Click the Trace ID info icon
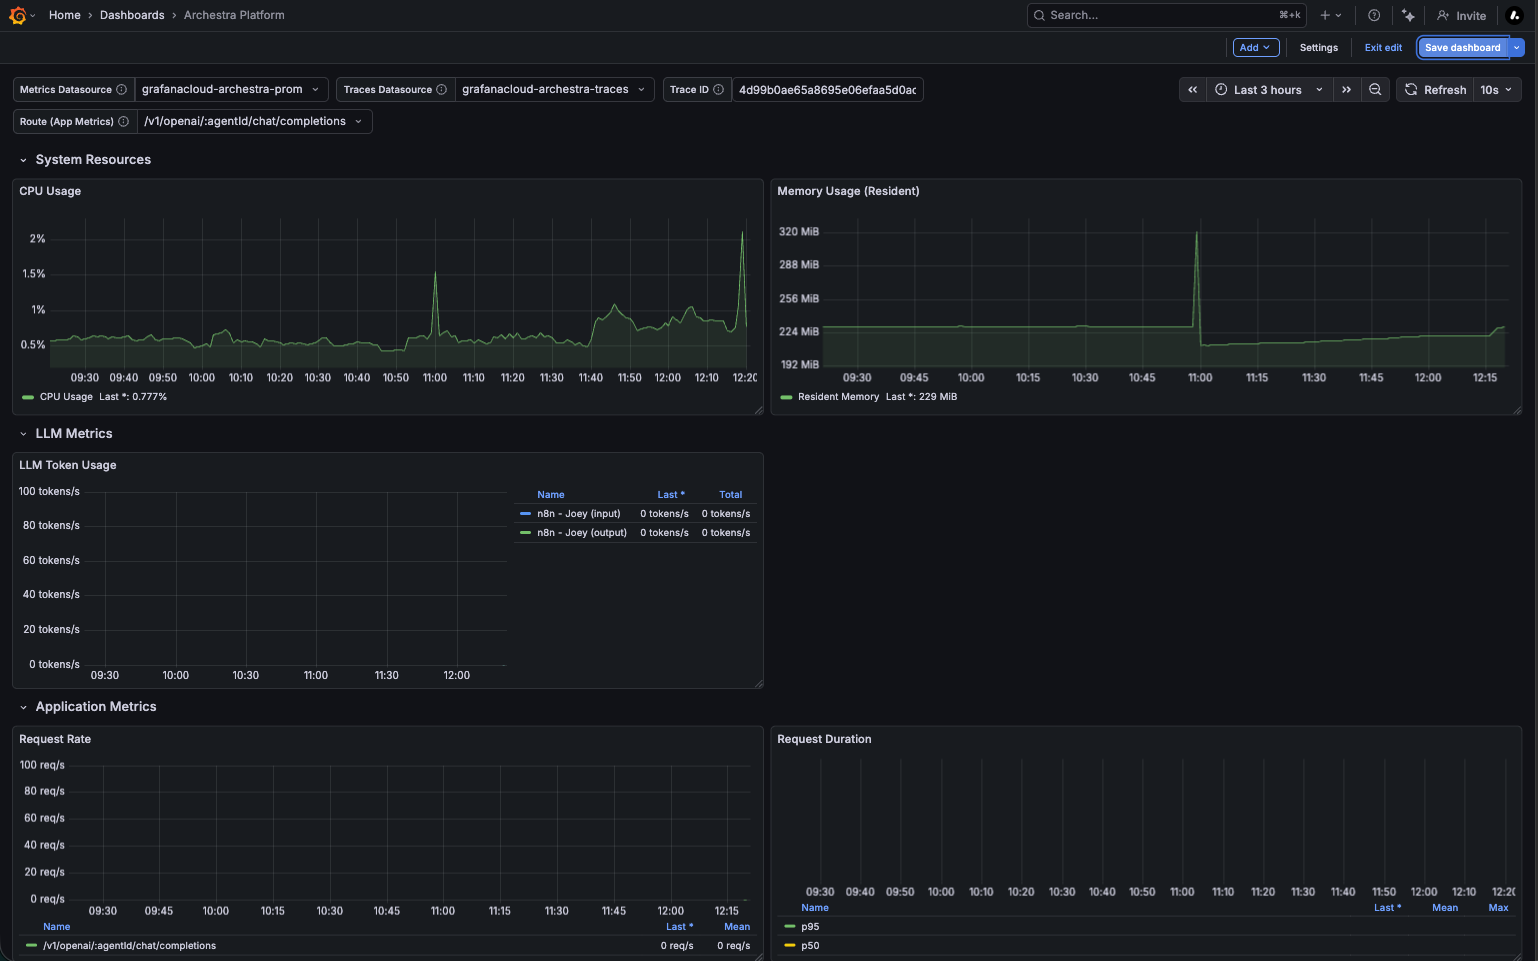The height and width of the screenshot is (961, 1538). [718, 90]
